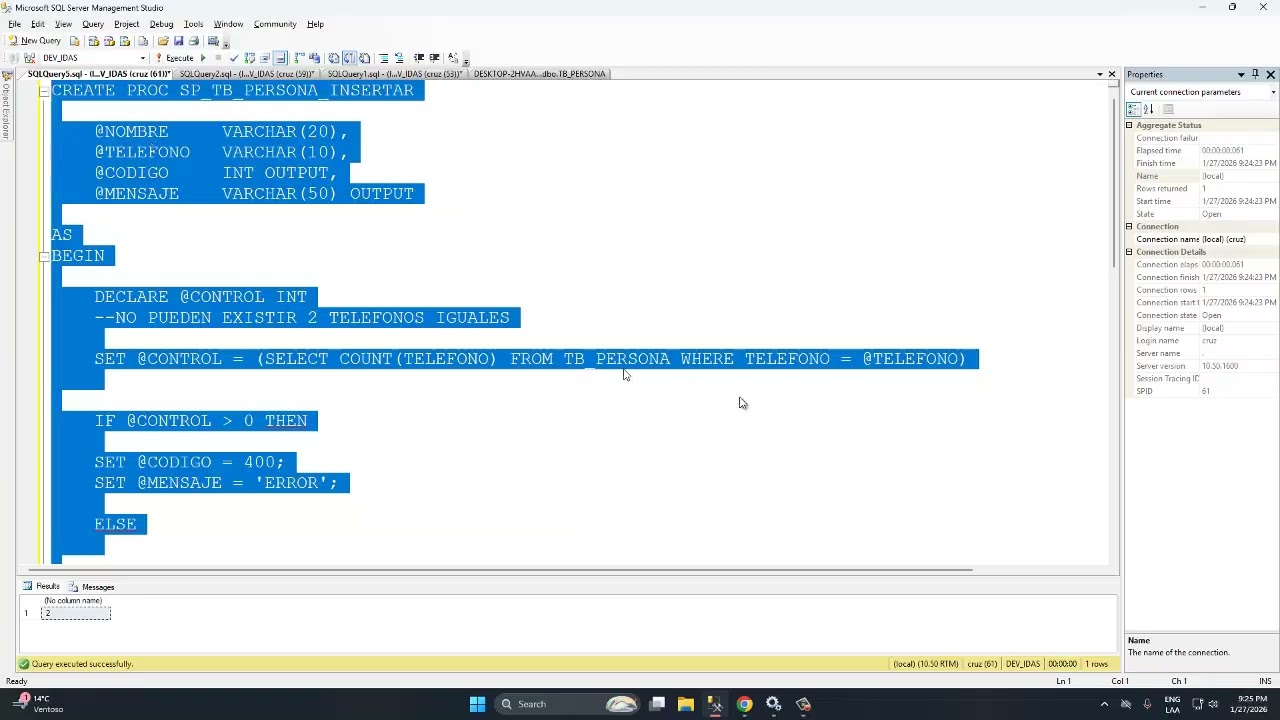Switch to the SQLQuery1.sql tab
This screenshot has height=720, width=1280.
click(394, 74)
